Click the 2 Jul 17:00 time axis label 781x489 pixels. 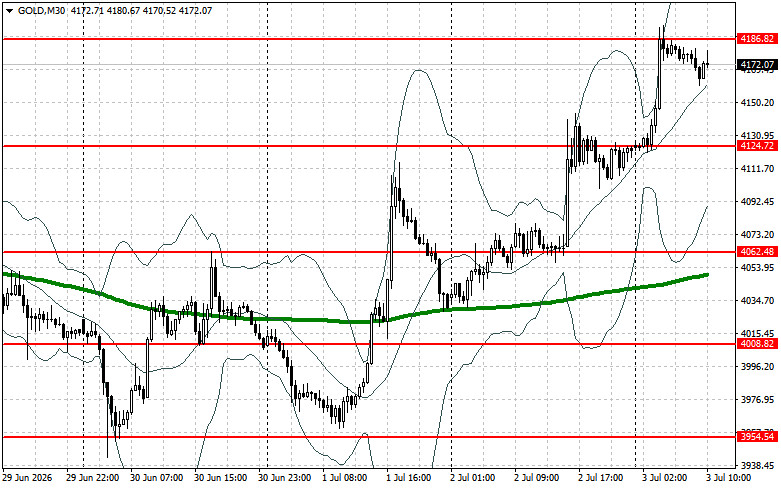tap(600, 478)
